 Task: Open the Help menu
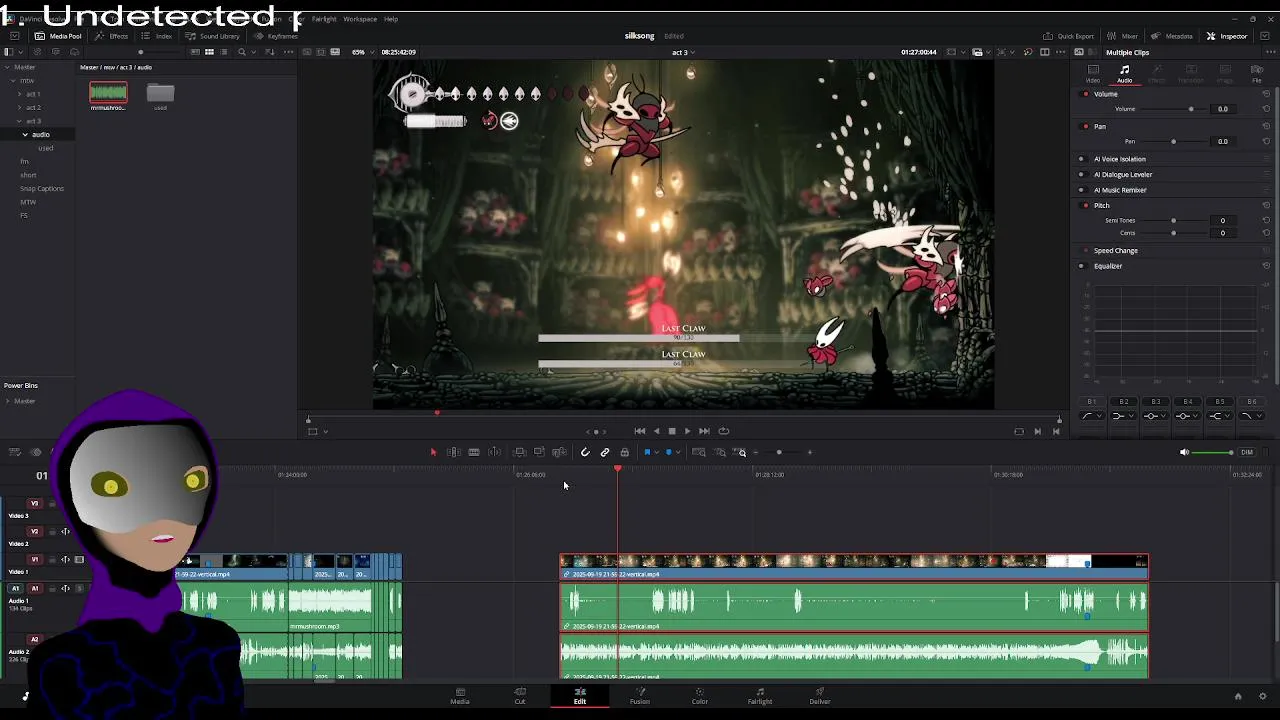click(391, 19)
